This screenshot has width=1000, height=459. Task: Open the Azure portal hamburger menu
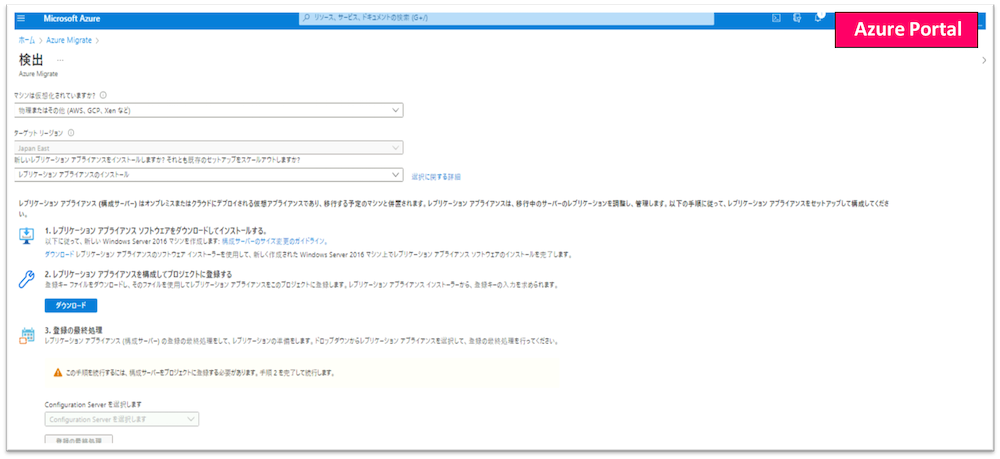coord(20,18)
